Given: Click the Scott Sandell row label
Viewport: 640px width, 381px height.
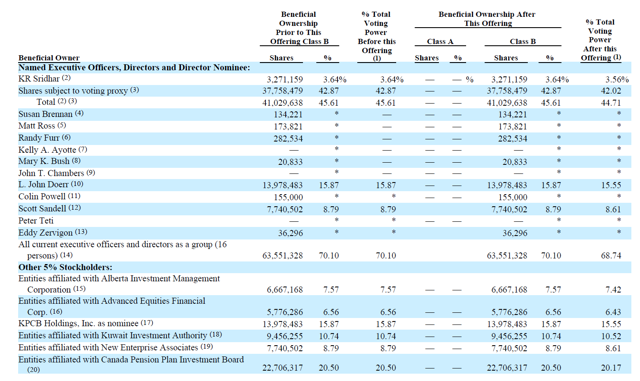Looking at the screenshot, I should (x=42, y=209).
